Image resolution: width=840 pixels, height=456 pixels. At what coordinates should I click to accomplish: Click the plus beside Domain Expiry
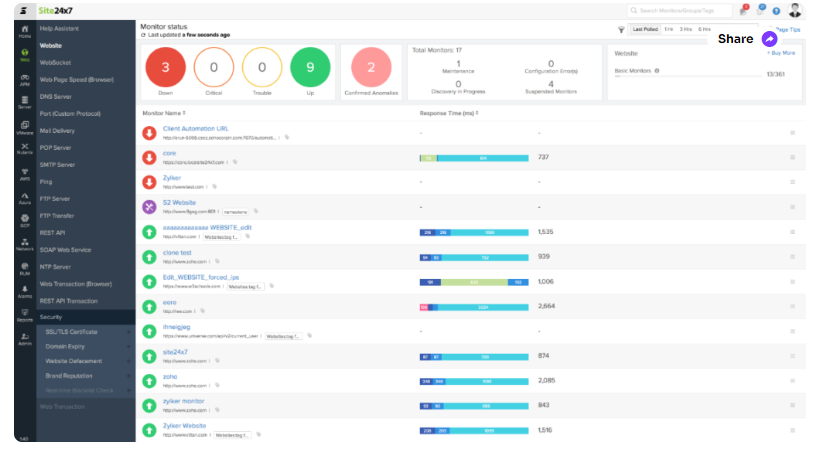tap(129, 347)
